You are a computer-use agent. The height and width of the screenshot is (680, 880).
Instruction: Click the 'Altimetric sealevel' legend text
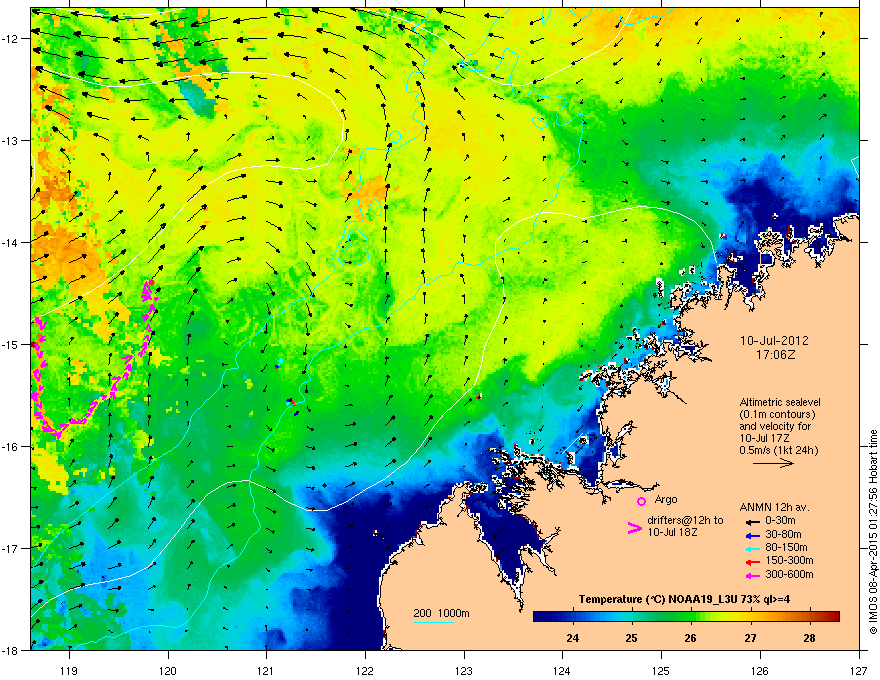(780, 402)
